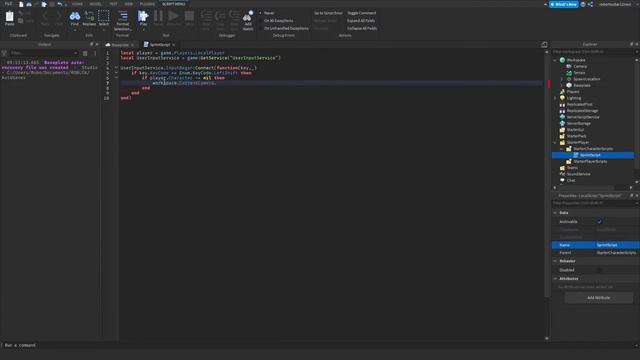
Task: Click the Format Selection icon
Action: click(122, 16)
